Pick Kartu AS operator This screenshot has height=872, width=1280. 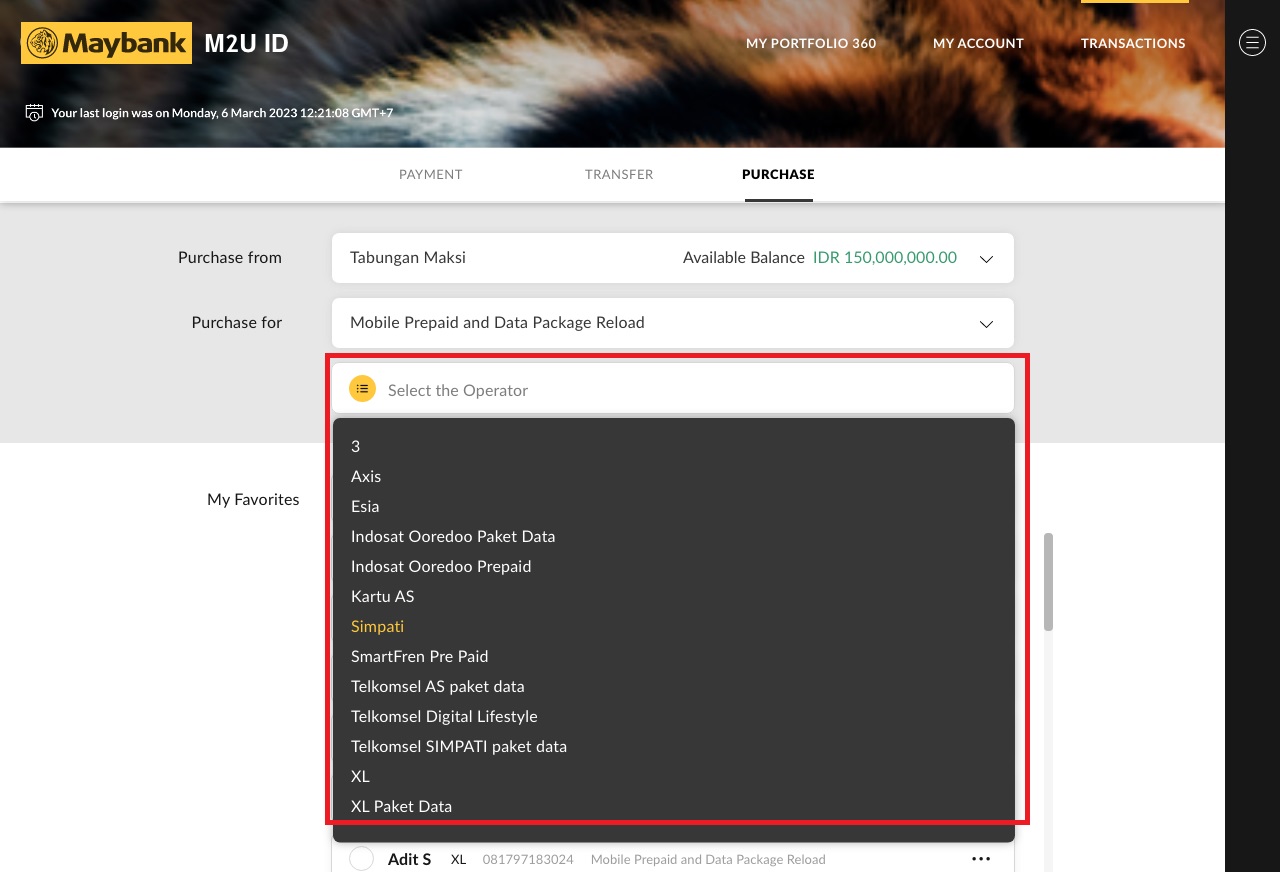point(673,596)
